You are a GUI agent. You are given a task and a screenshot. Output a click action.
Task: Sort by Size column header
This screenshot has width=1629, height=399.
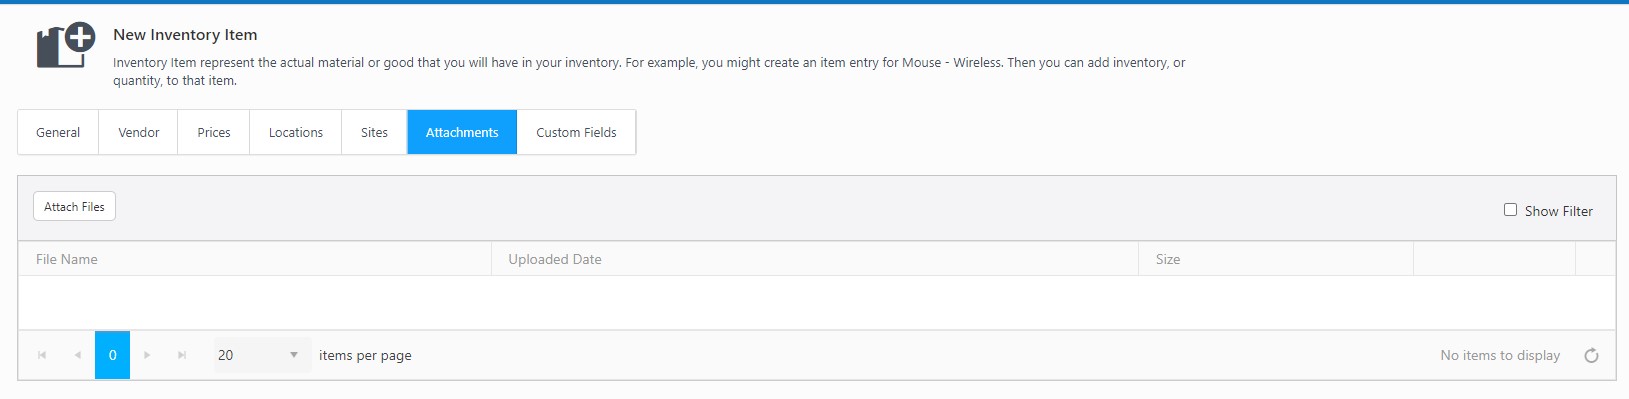click(x=1168, y=259)
